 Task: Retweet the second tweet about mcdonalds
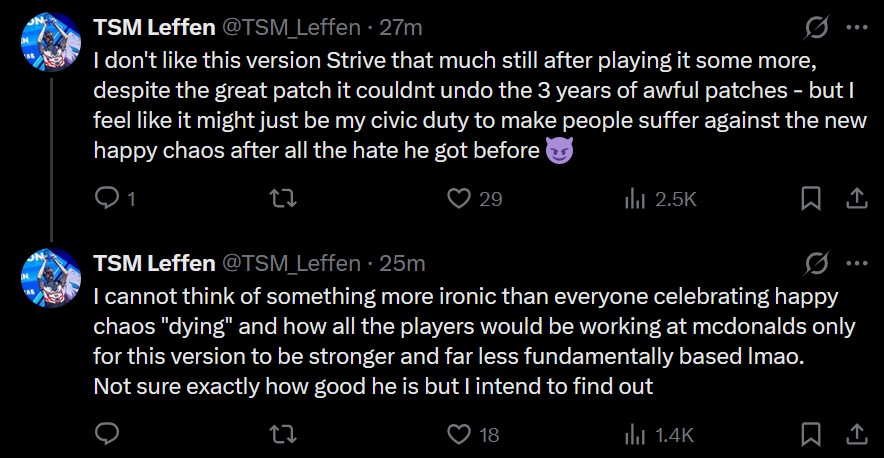pos(284,434)
